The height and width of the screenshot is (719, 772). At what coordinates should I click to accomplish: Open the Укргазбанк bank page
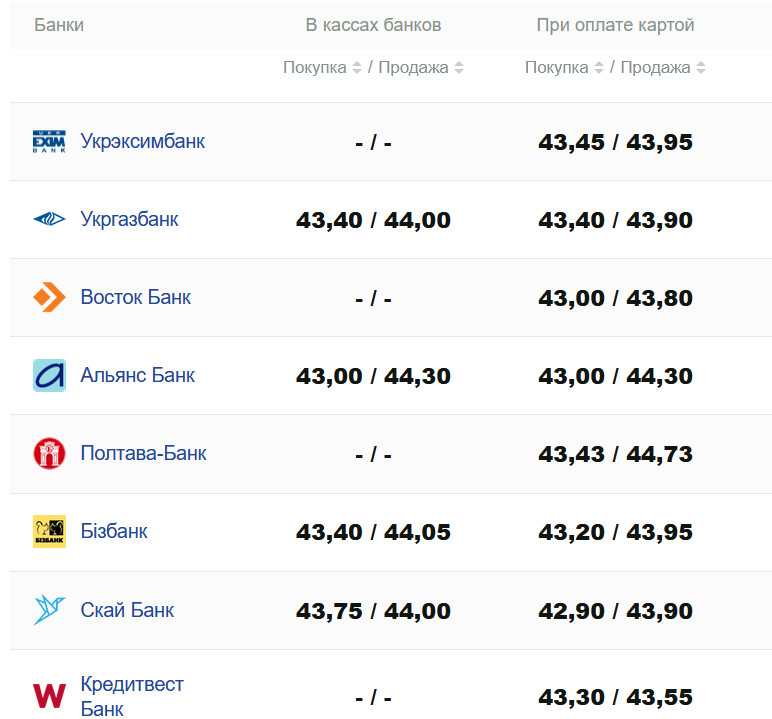click(129, 219)
